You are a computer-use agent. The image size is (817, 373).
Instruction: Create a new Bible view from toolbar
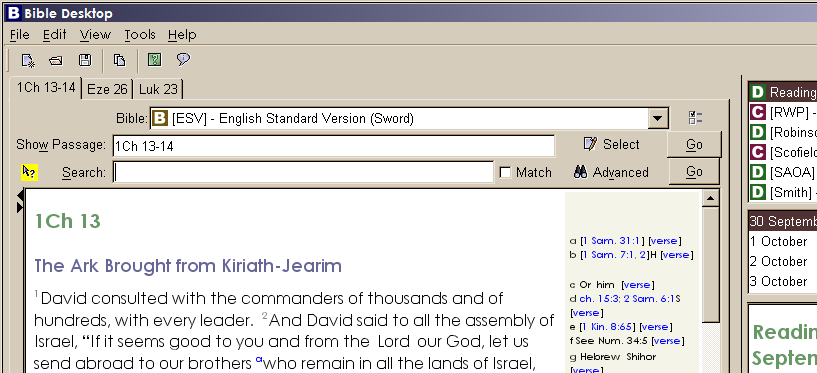(28, 60)
